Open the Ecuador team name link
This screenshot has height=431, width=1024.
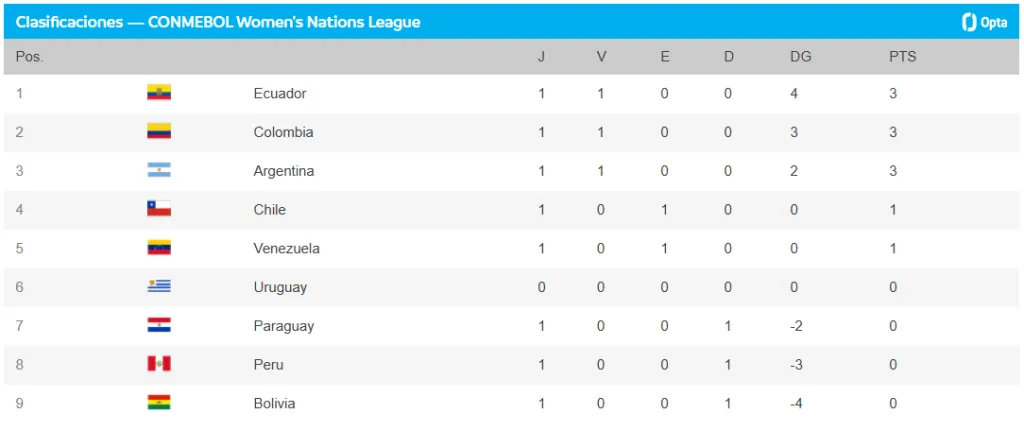280,93
